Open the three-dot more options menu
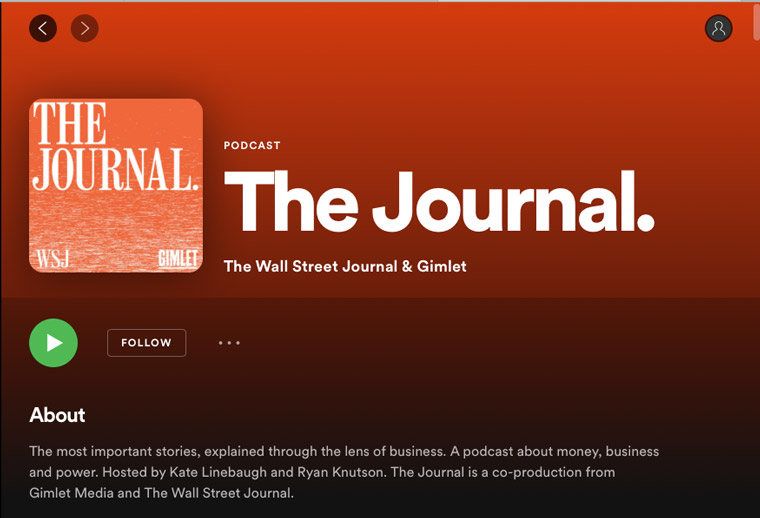The width and height of the screenshot is (760, 518). click(229, 343)
